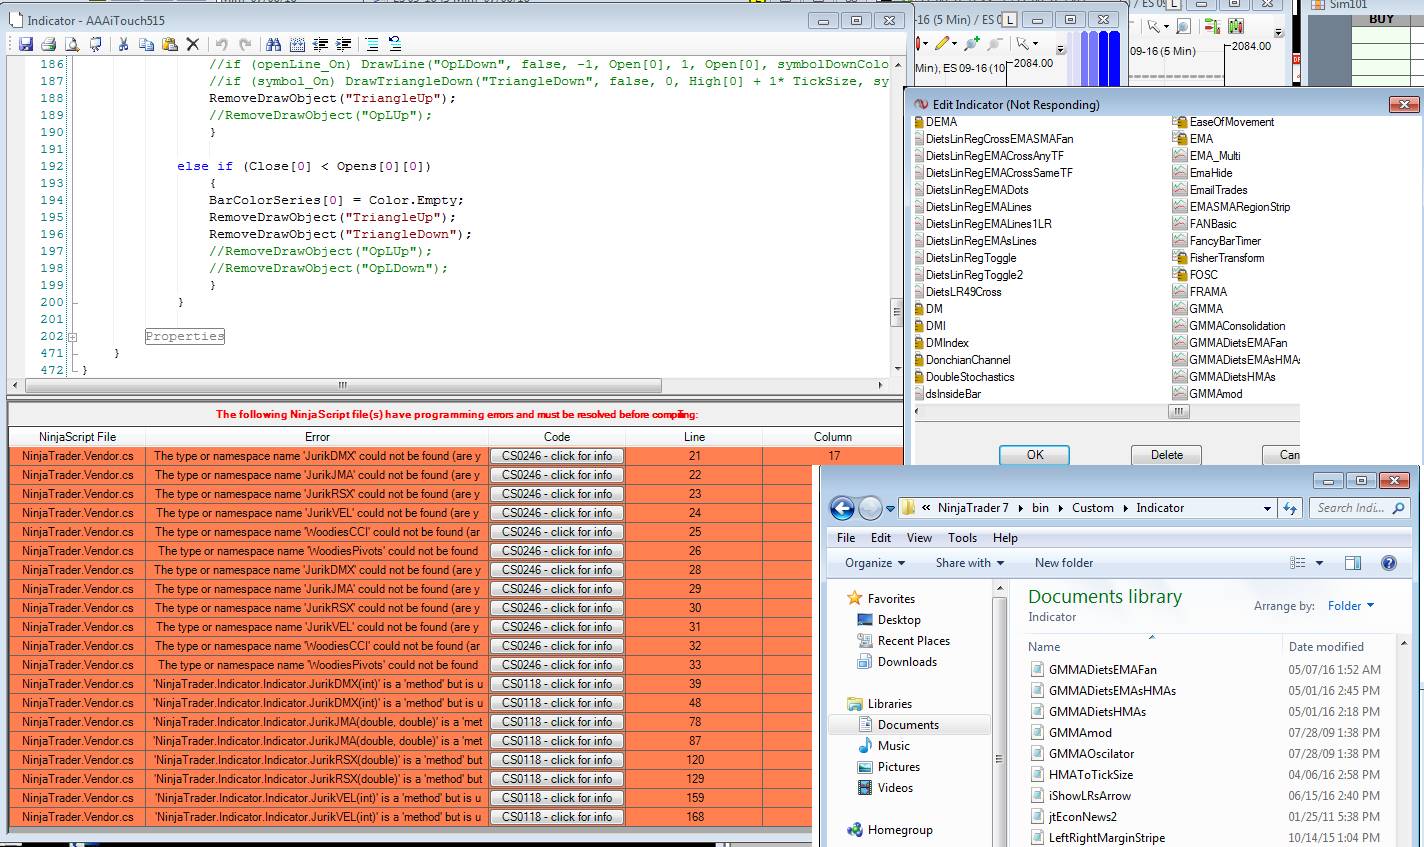Select GMMAConsolidation in indicator list

coord(1237,326)
